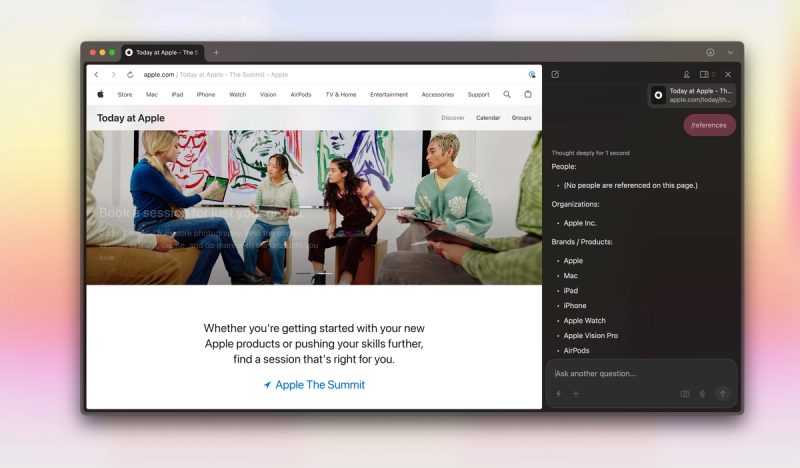This screenshot has width=800, height=468.
Task: Click the Mac entry in the assistant list
Action: [x=570, y=276]
